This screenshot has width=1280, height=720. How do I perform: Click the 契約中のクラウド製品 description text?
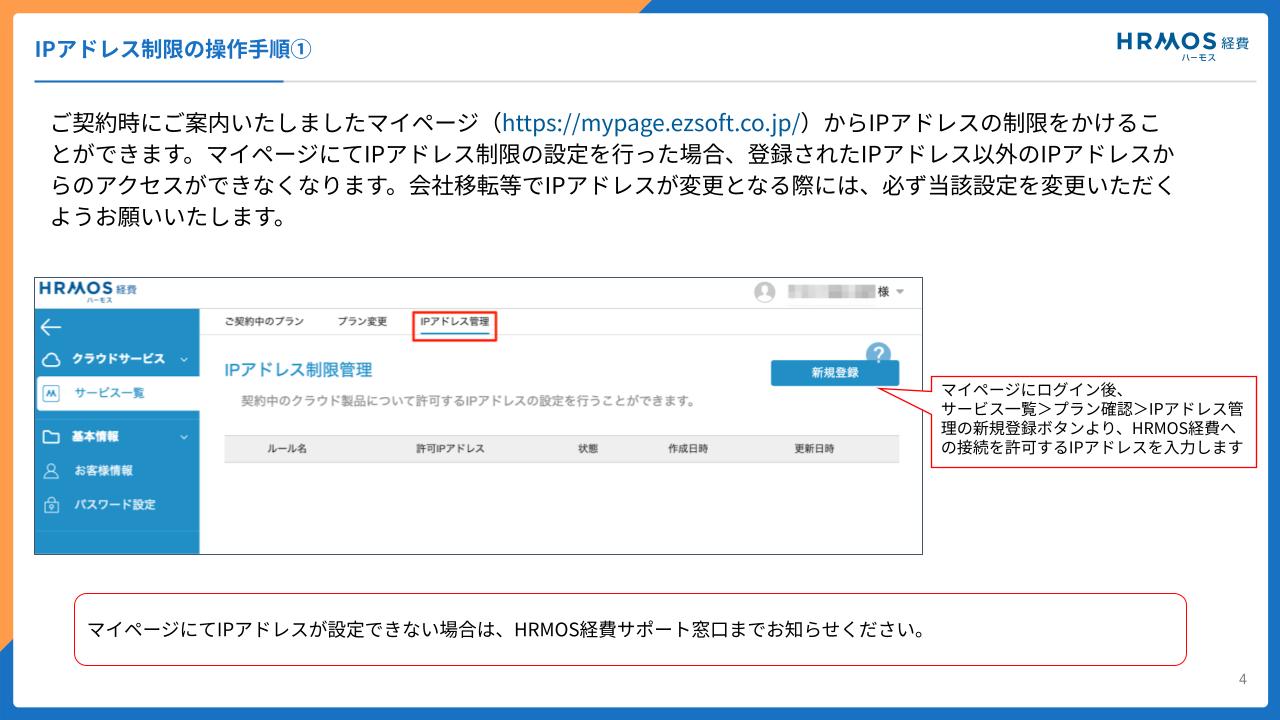point(468,401)
